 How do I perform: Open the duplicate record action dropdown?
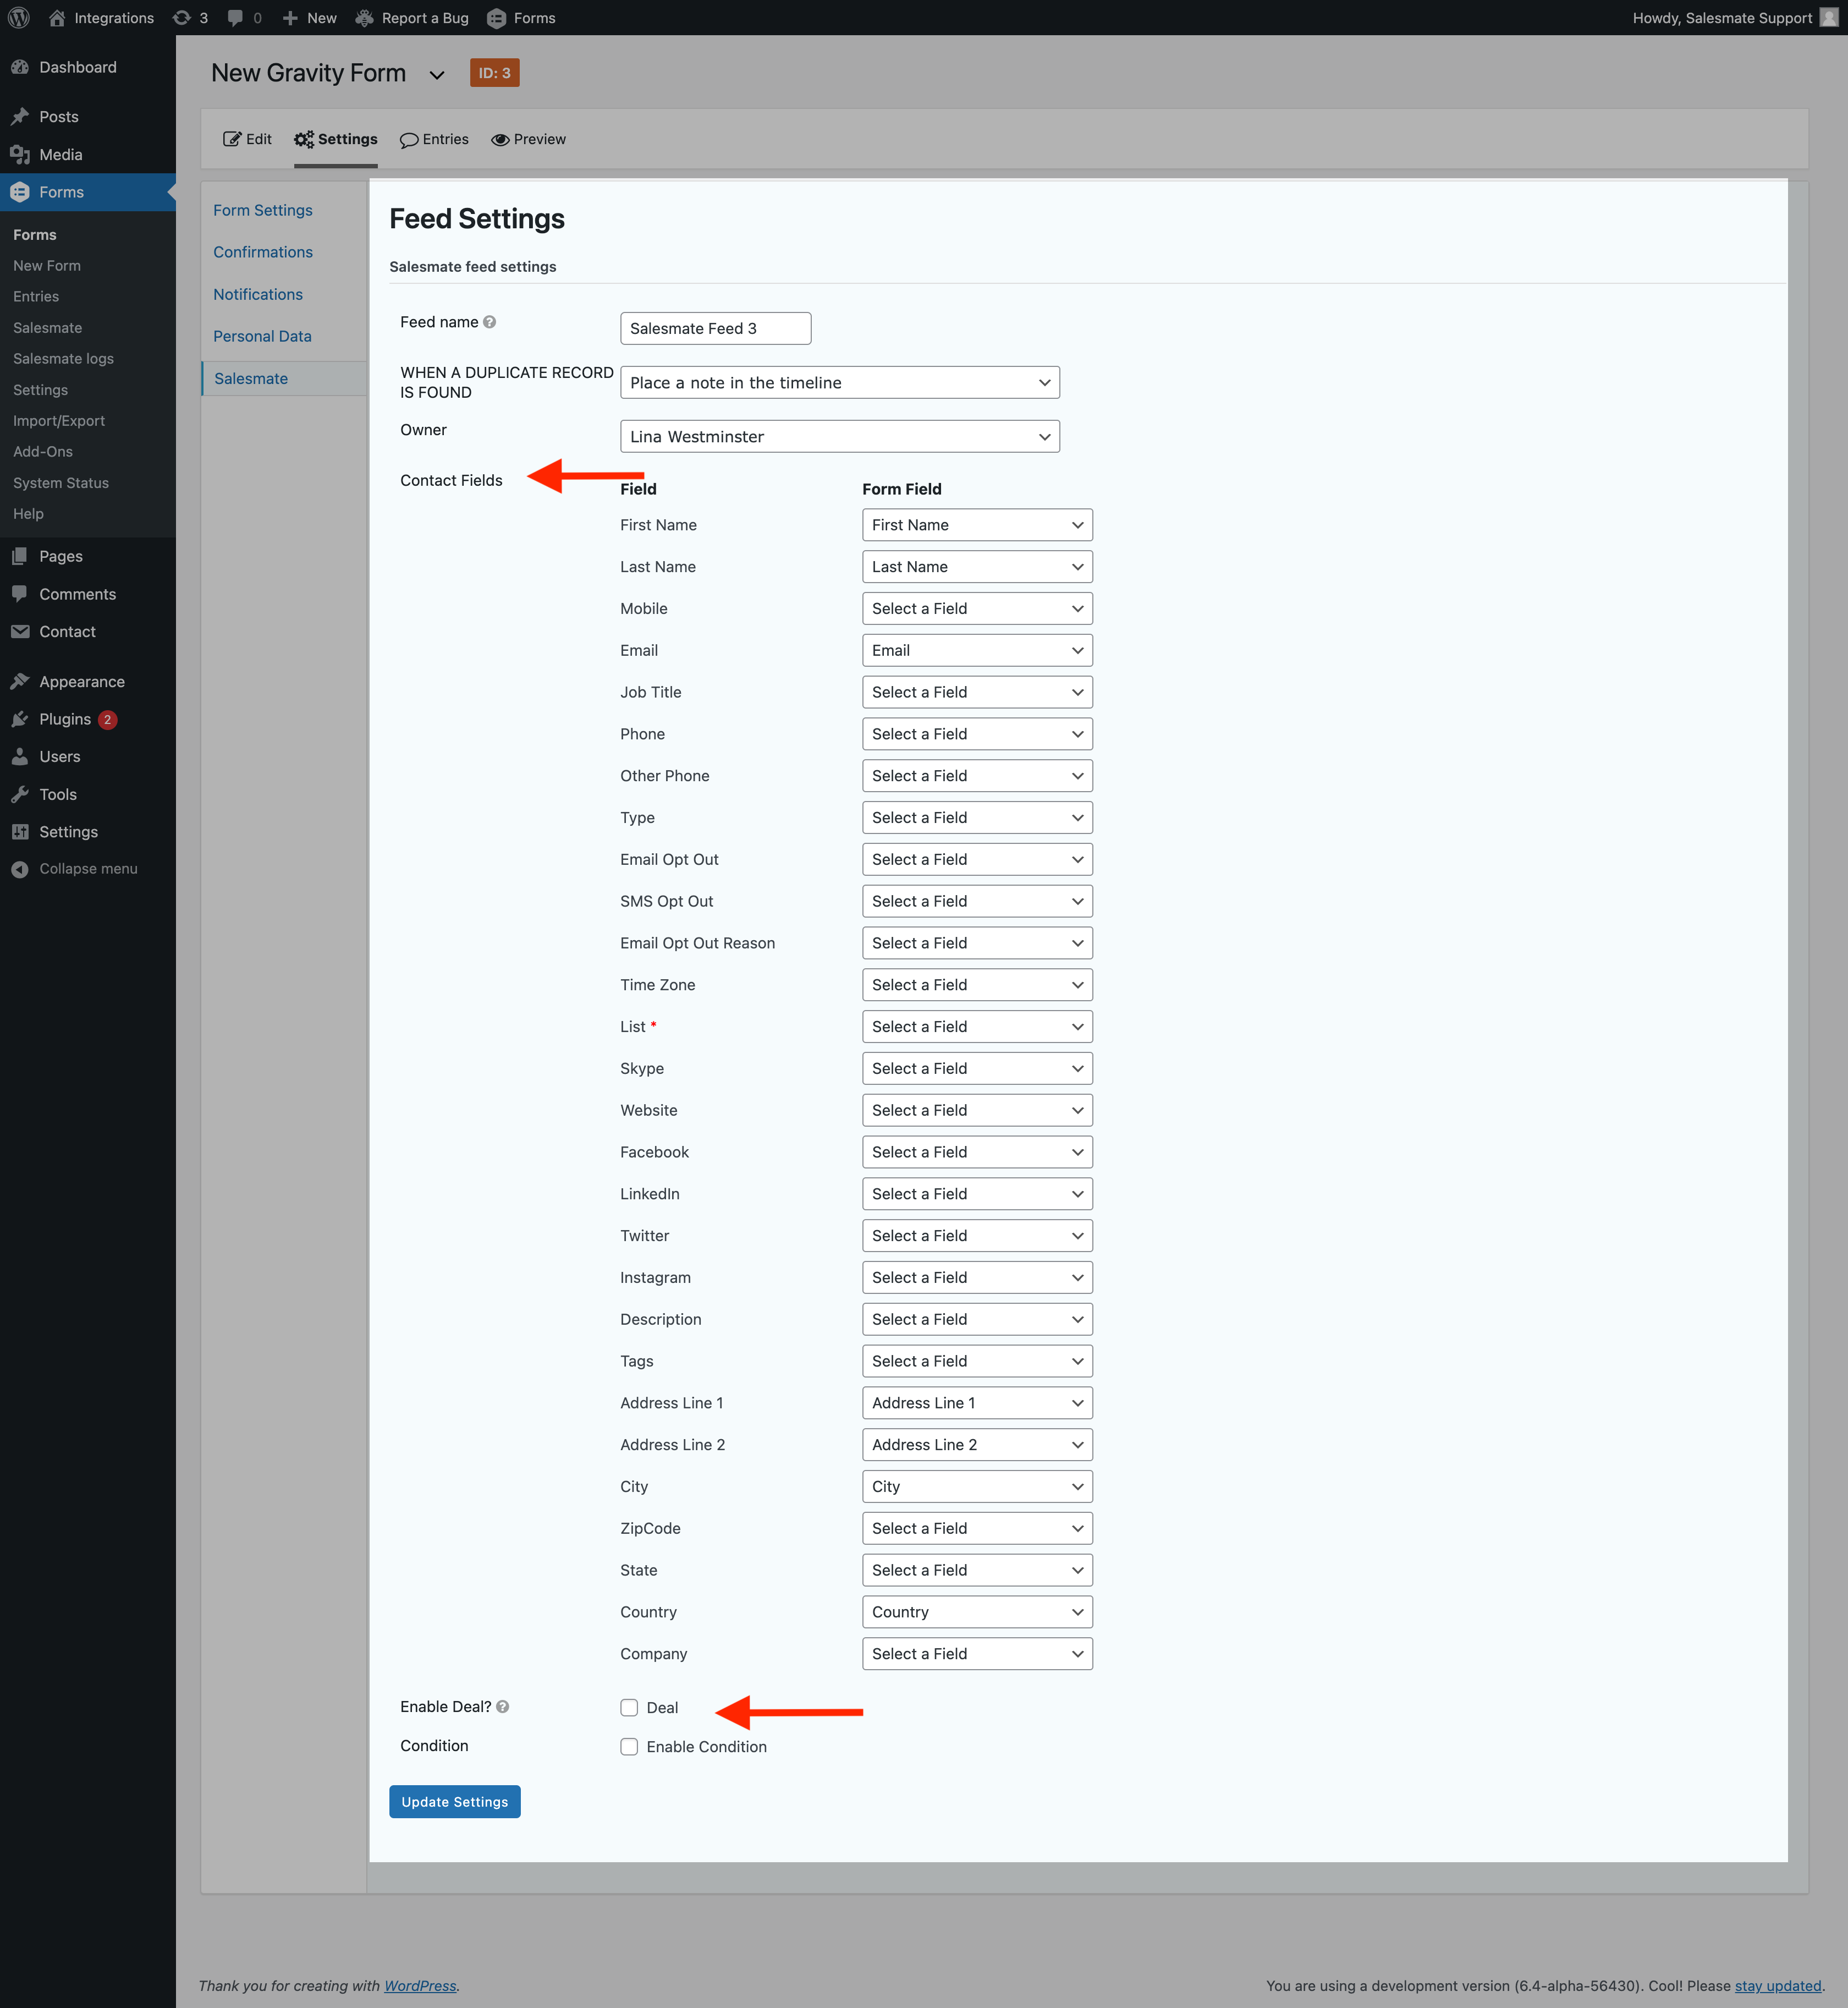[840, 382]
